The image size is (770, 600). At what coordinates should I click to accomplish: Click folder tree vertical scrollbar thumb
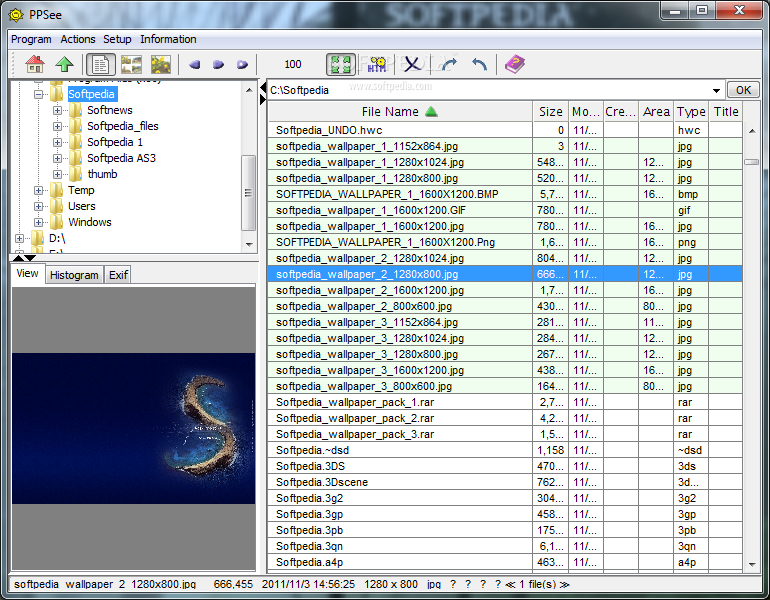click(248, 192)
